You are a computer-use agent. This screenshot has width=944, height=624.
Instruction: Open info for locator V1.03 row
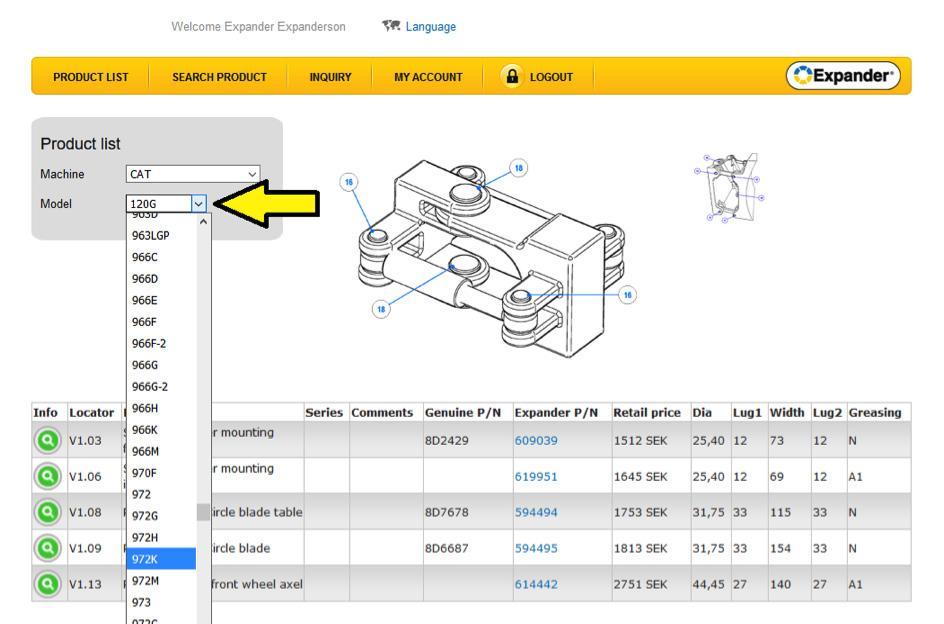pos(48,440)
